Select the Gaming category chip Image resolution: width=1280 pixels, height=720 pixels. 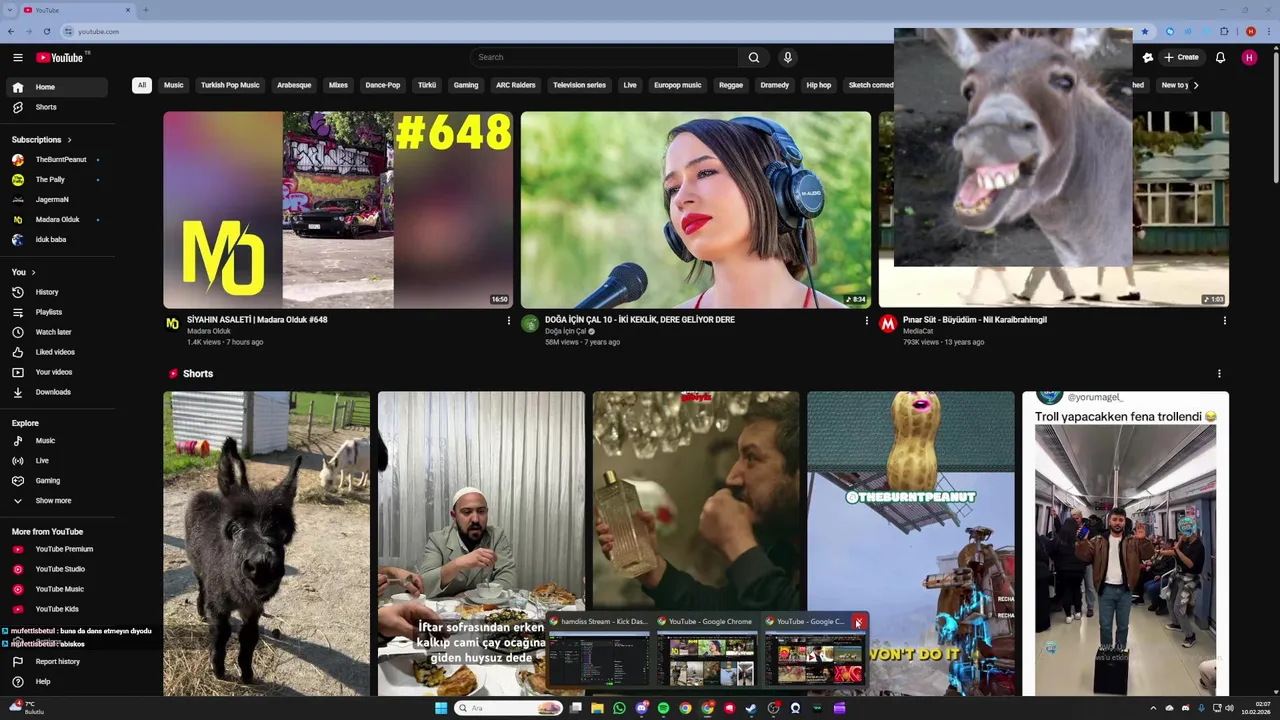pos(466,85)
